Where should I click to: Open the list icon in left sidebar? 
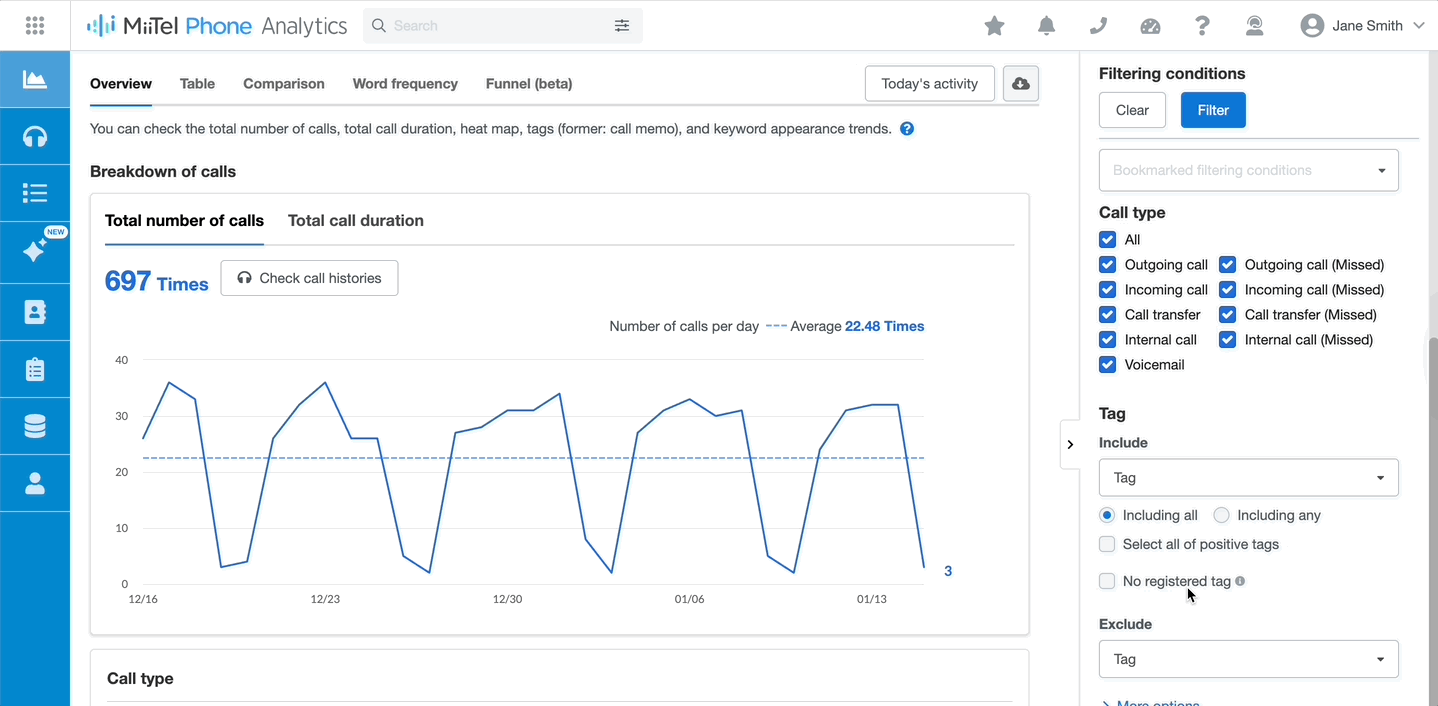(35, 193)
